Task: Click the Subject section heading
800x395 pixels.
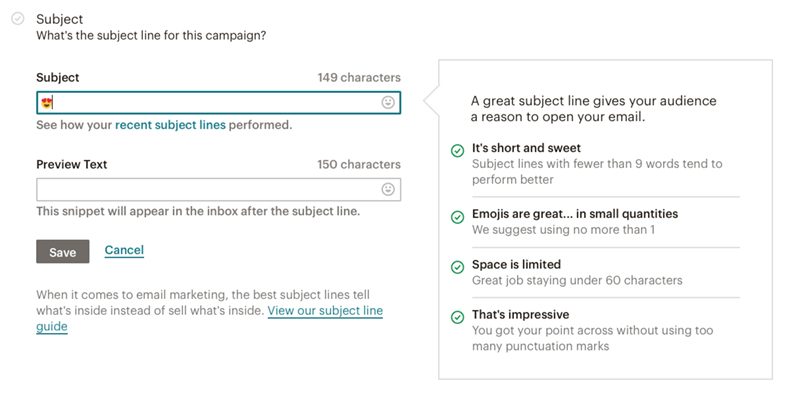Action: click(x=60, y=19)
